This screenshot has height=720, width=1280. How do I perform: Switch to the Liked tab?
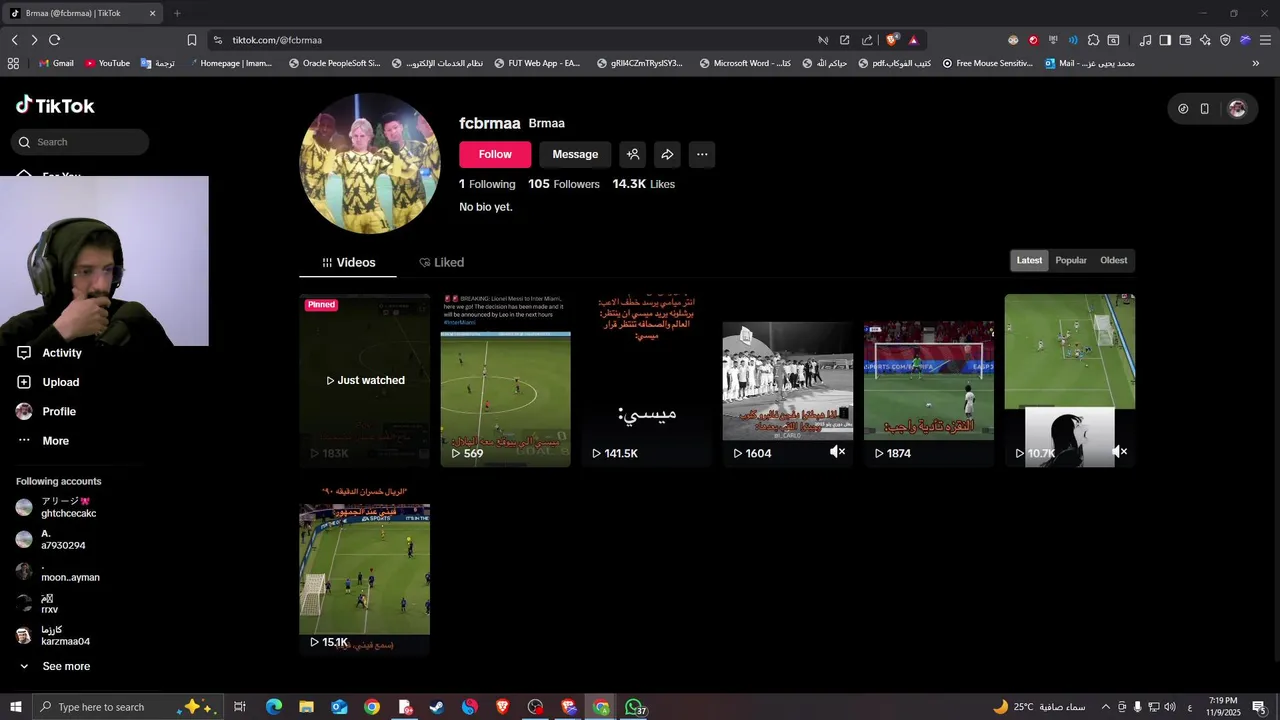click(x=441, y=262)
